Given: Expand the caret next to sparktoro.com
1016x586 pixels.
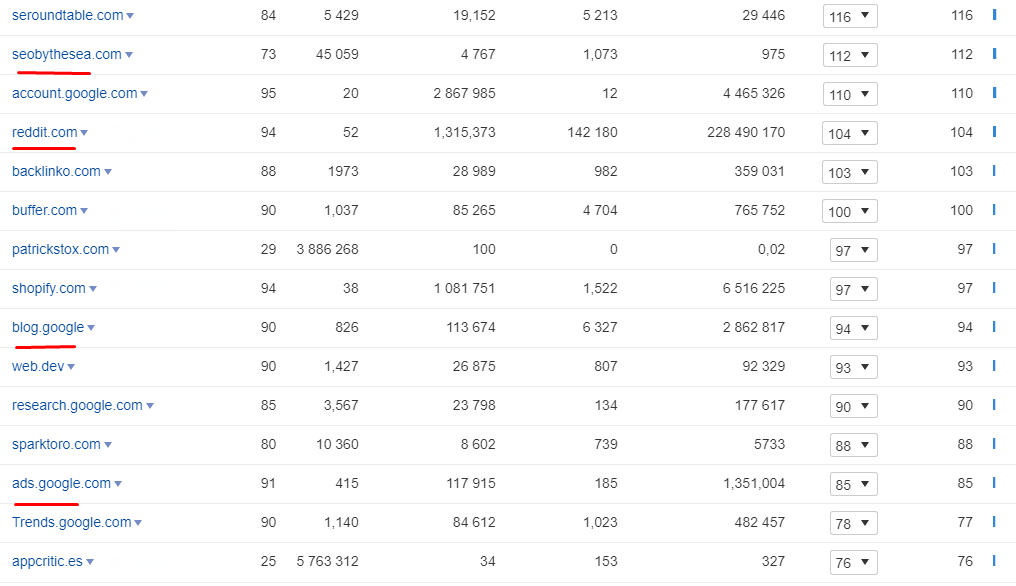Looking at the screenshot, I should (108, 445).
